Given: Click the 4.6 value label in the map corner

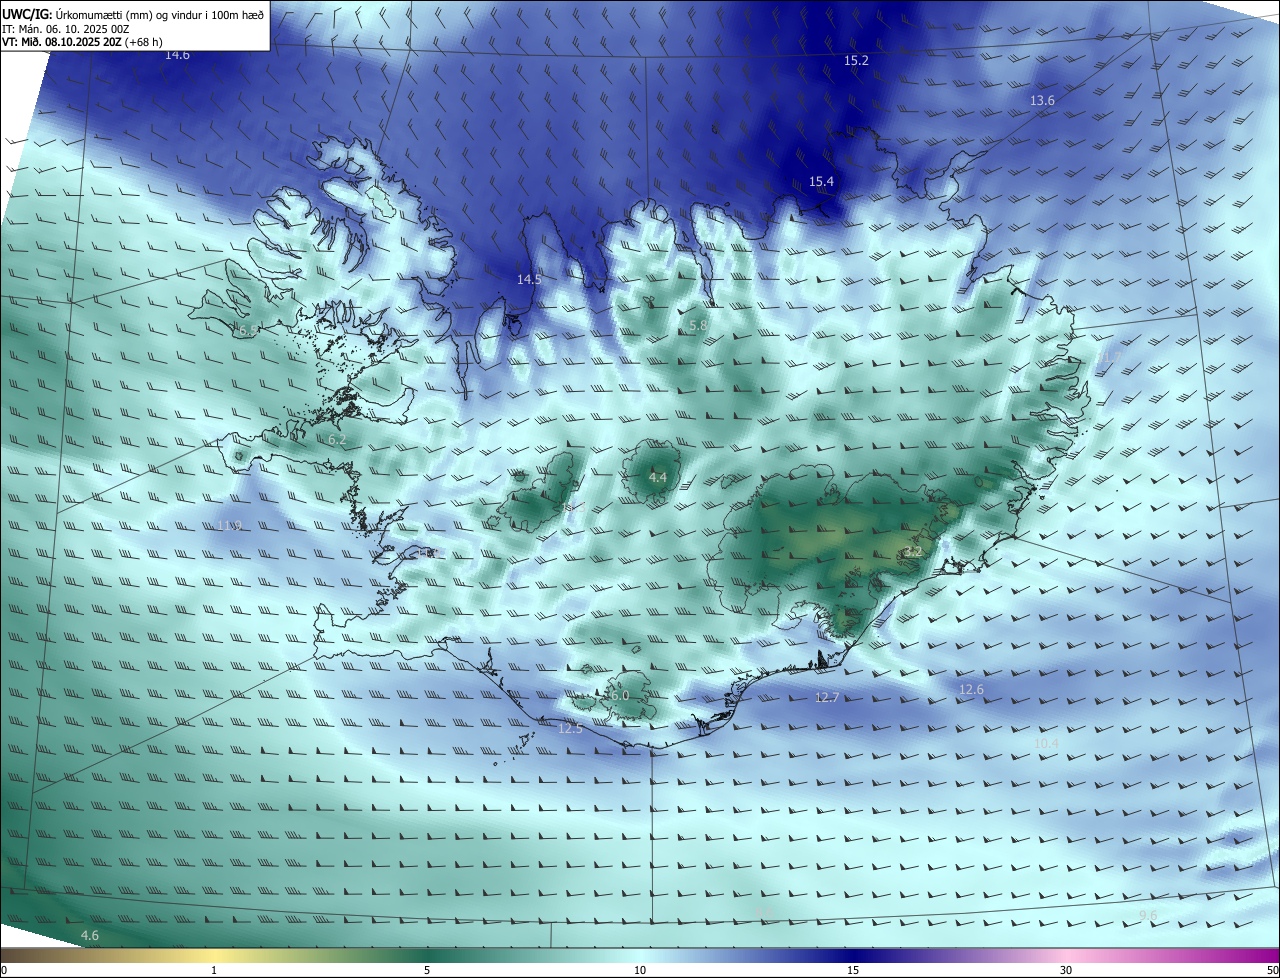Looking at the screenshot, I should pos(90,935).
